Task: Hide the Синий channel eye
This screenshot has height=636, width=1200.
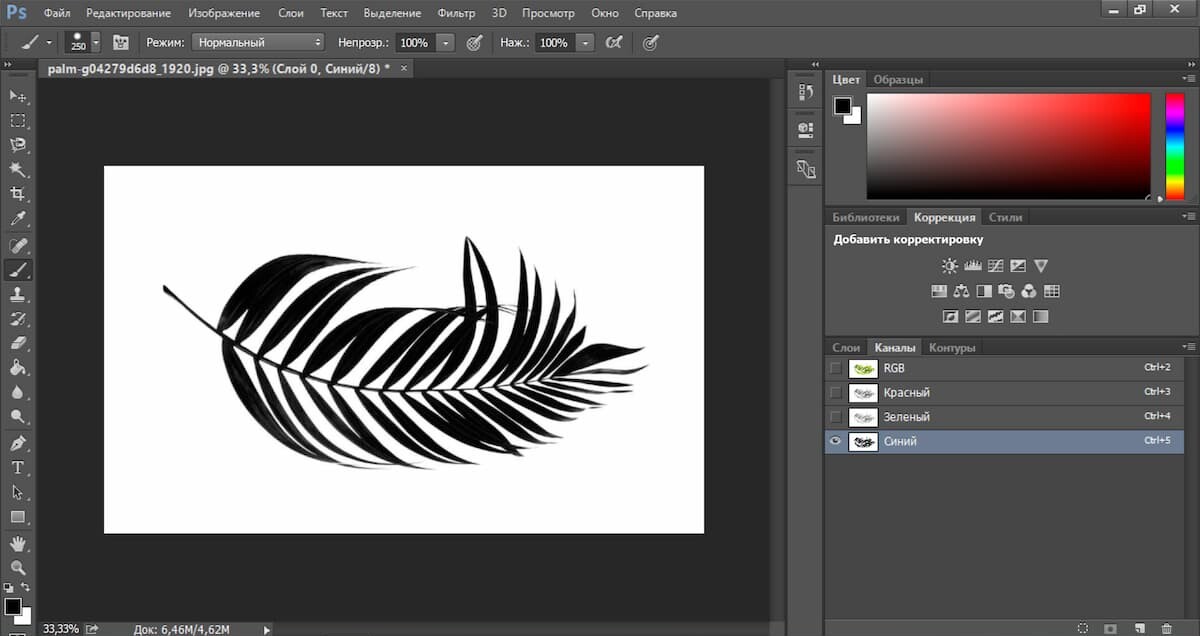Action: point(835,441)
